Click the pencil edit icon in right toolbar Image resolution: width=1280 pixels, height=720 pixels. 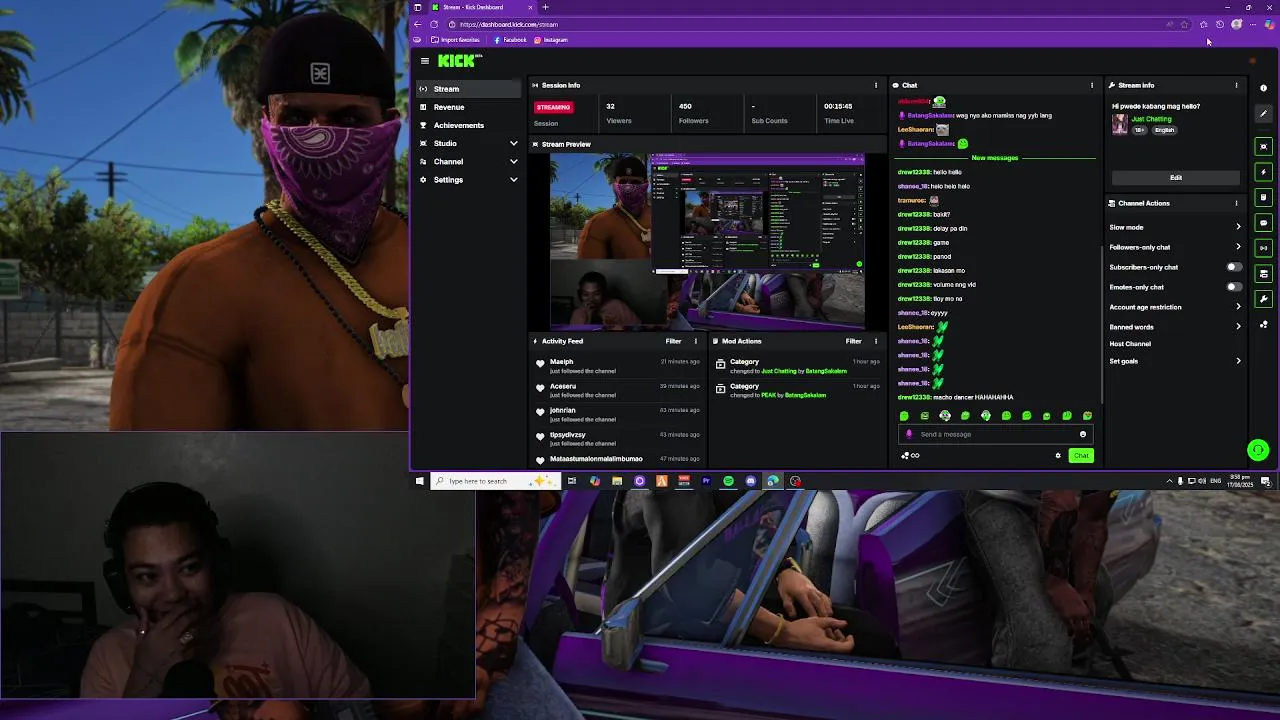tap(1264, 113)
